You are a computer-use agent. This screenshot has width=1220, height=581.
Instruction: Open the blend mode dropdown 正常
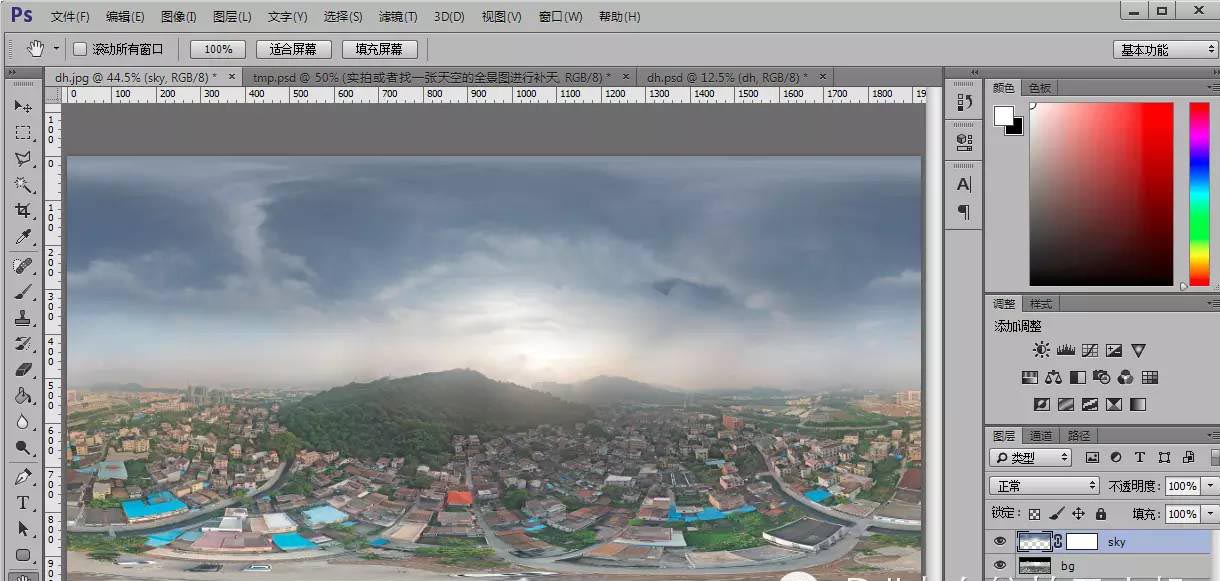[1044, 486]
